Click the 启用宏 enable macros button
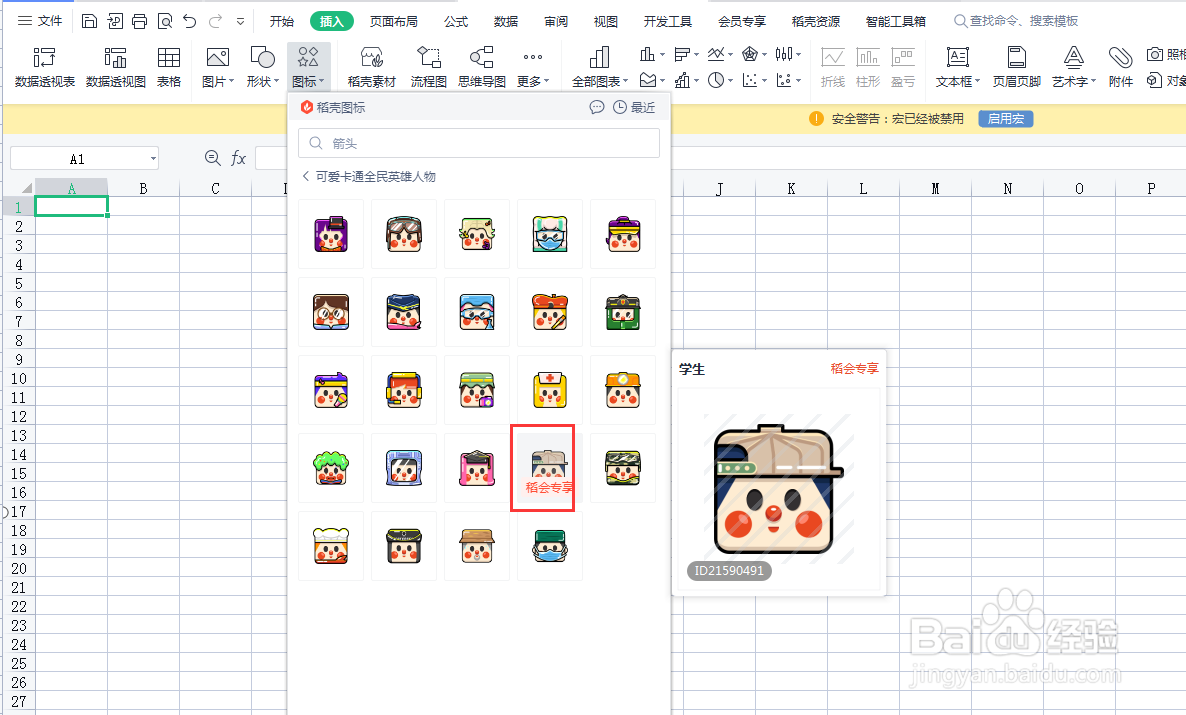This screenshot has width=1186, height=715. point(1005,118)
